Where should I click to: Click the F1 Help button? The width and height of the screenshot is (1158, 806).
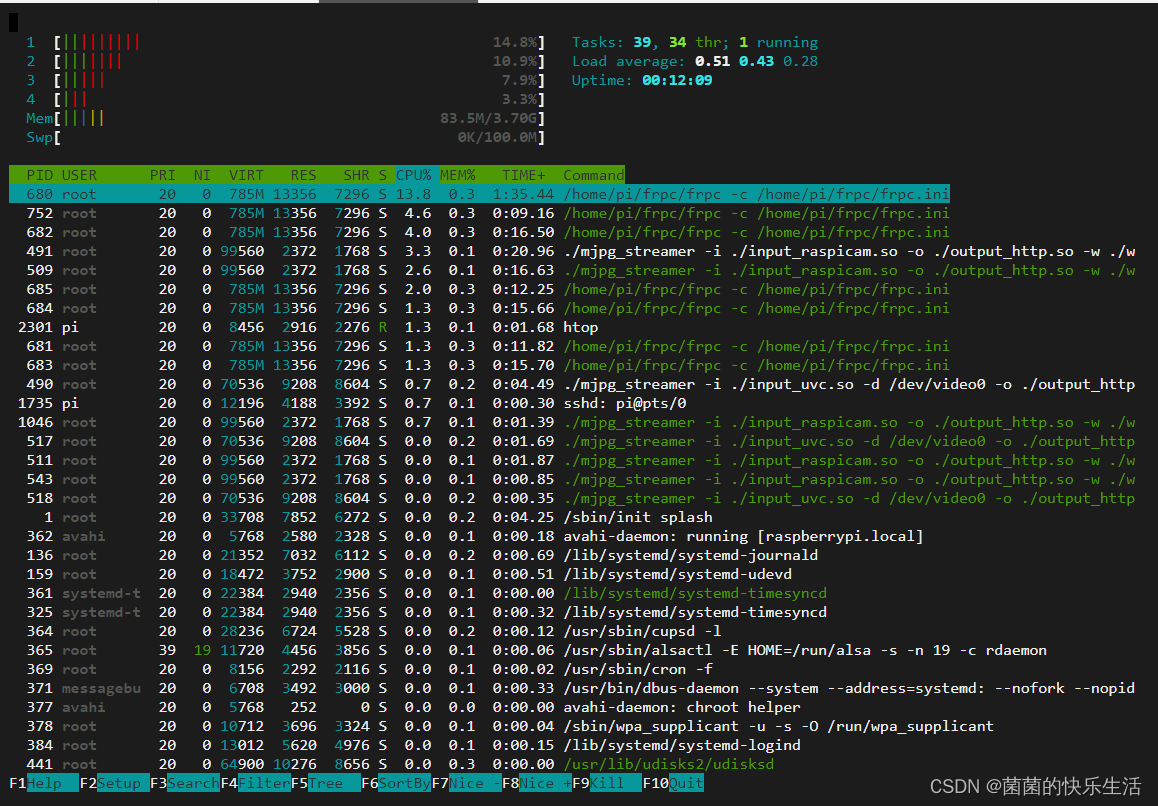tap(44, 783)
